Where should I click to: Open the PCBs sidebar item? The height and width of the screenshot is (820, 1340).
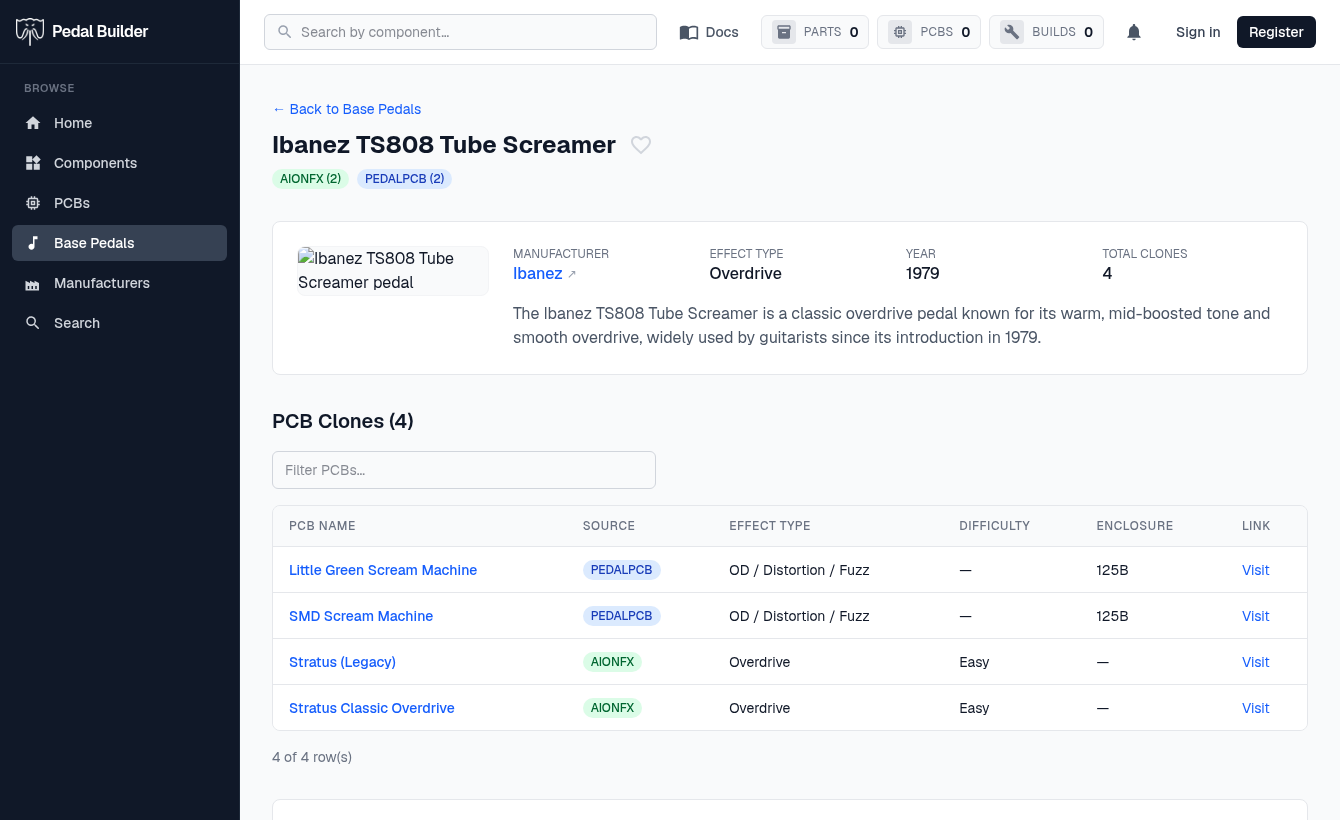[x=119, y=203]
